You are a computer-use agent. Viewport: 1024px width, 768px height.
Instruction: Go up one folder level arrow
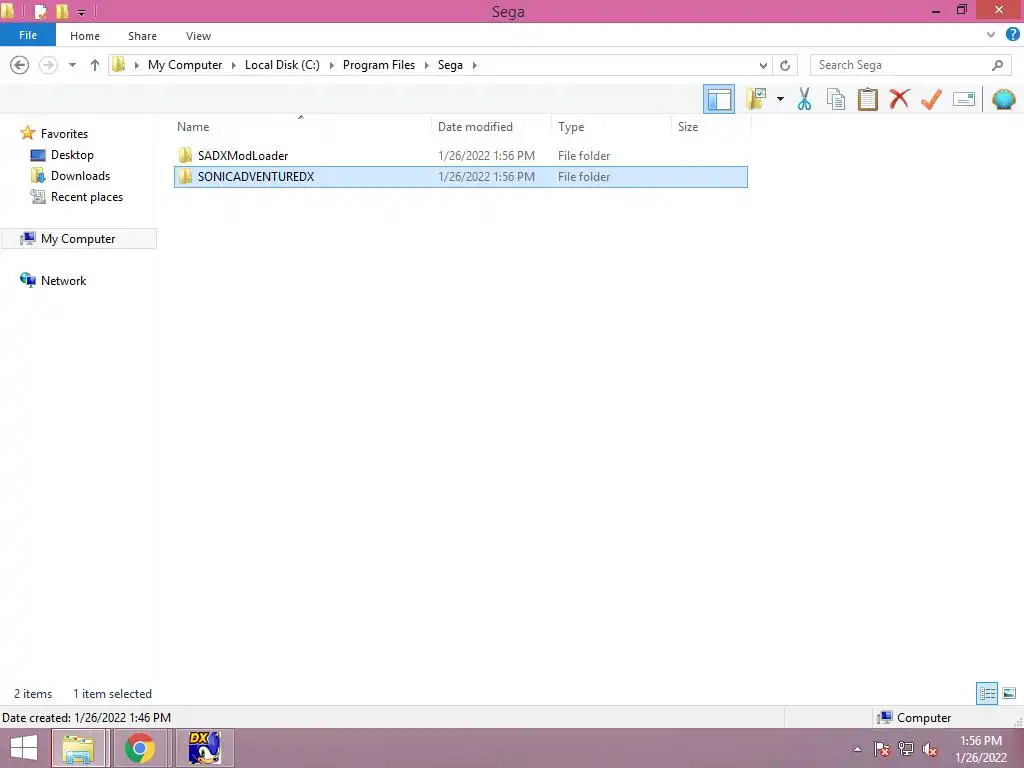click(x=95, y=65)
